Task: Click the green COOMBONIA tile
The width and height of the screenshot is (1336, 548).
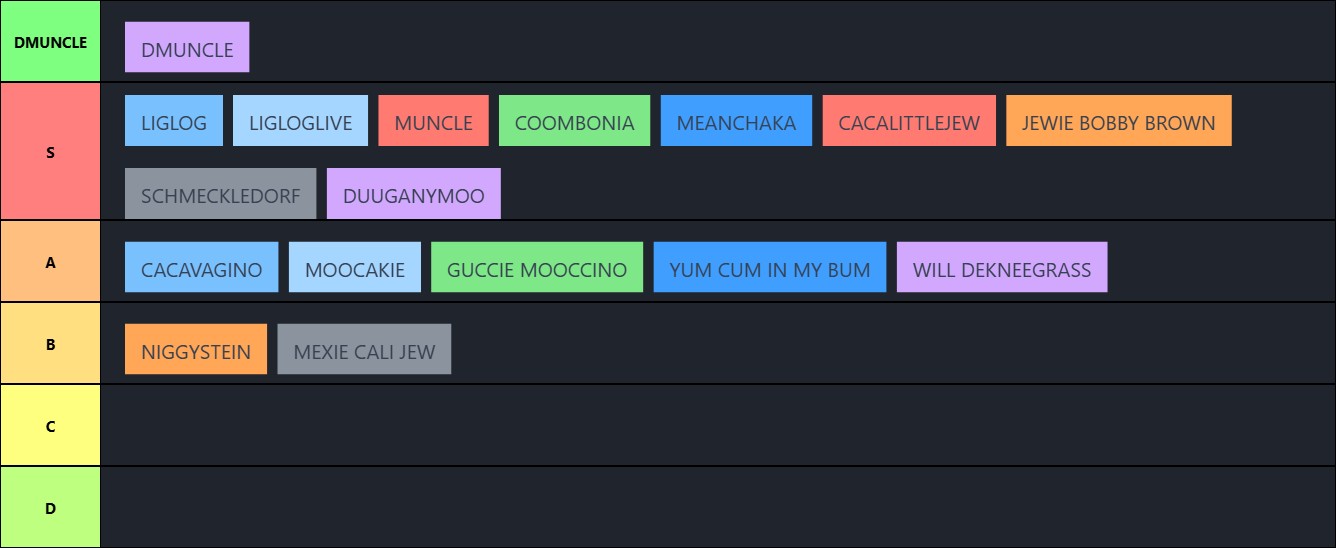Action: 574,121
